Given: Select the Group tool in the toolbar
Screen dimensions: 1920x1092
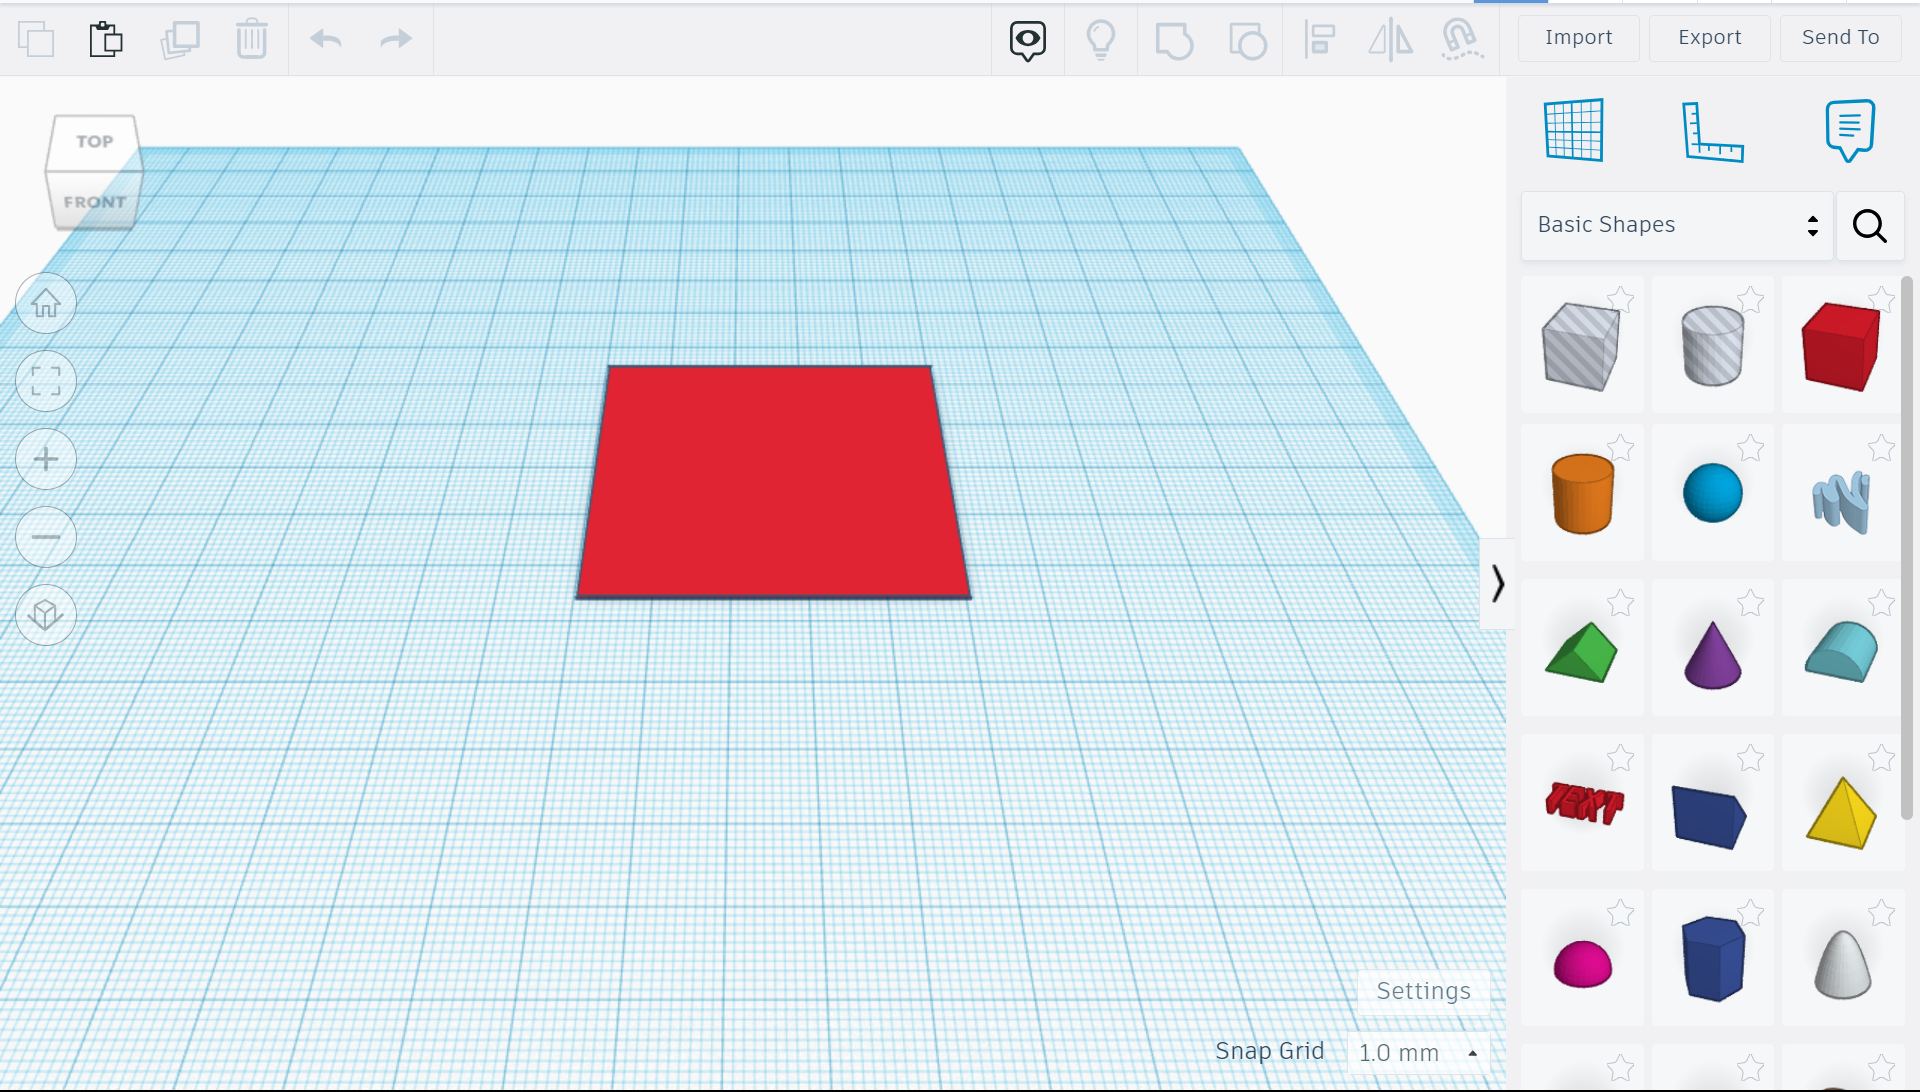Looking at the screenshot, I should 1174,40.
